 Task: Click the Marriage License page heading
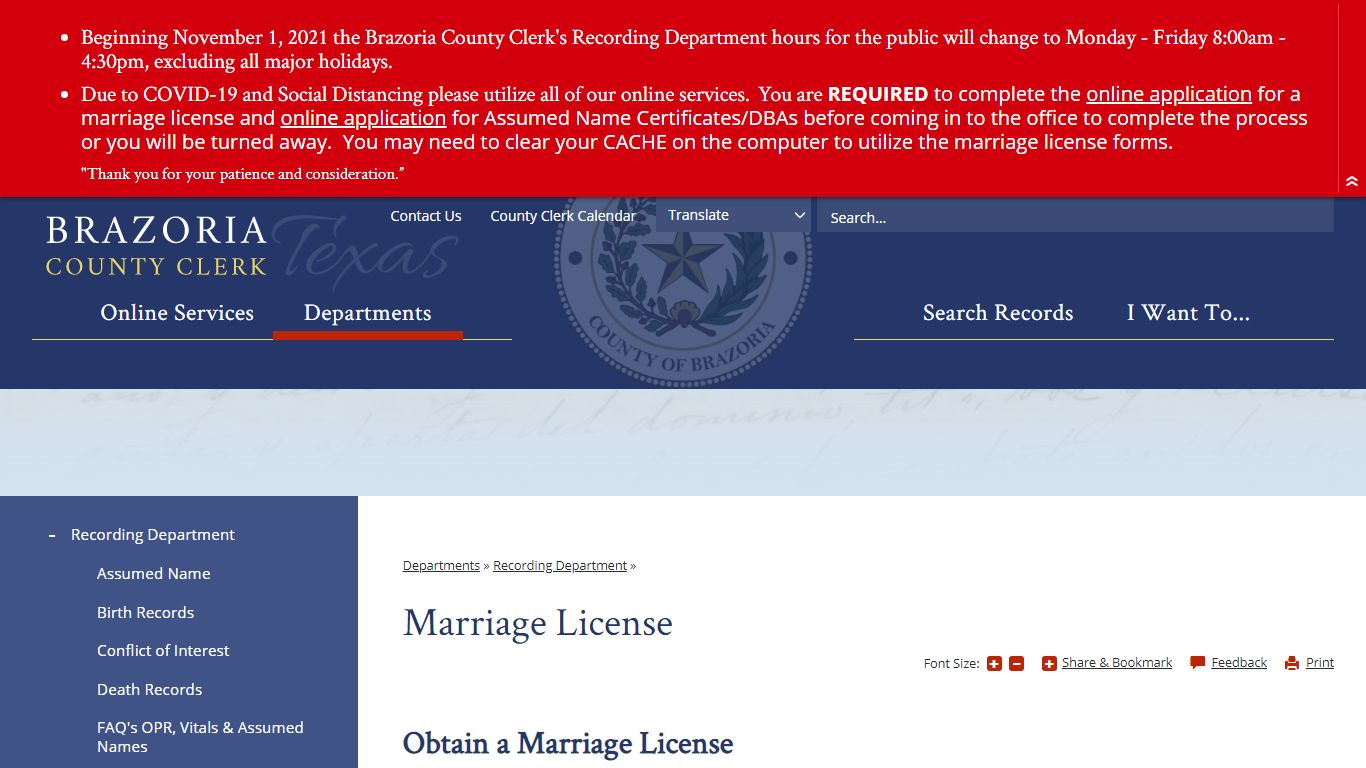[x=538, y=624]
